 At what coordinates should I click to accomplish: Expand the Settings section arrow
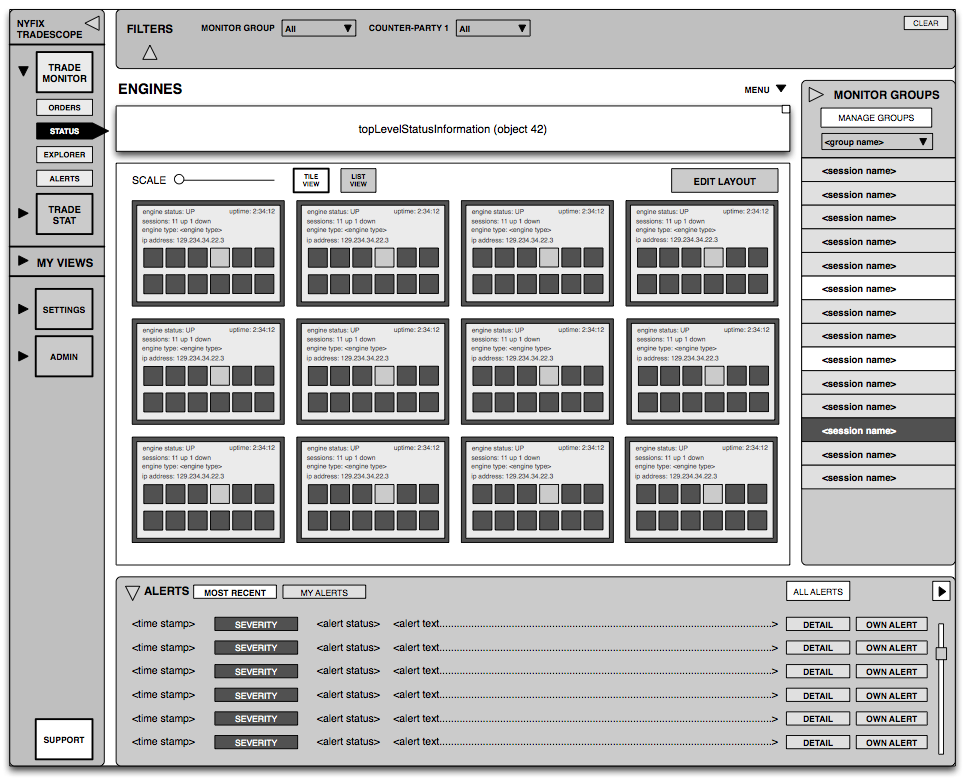(23, 309)
